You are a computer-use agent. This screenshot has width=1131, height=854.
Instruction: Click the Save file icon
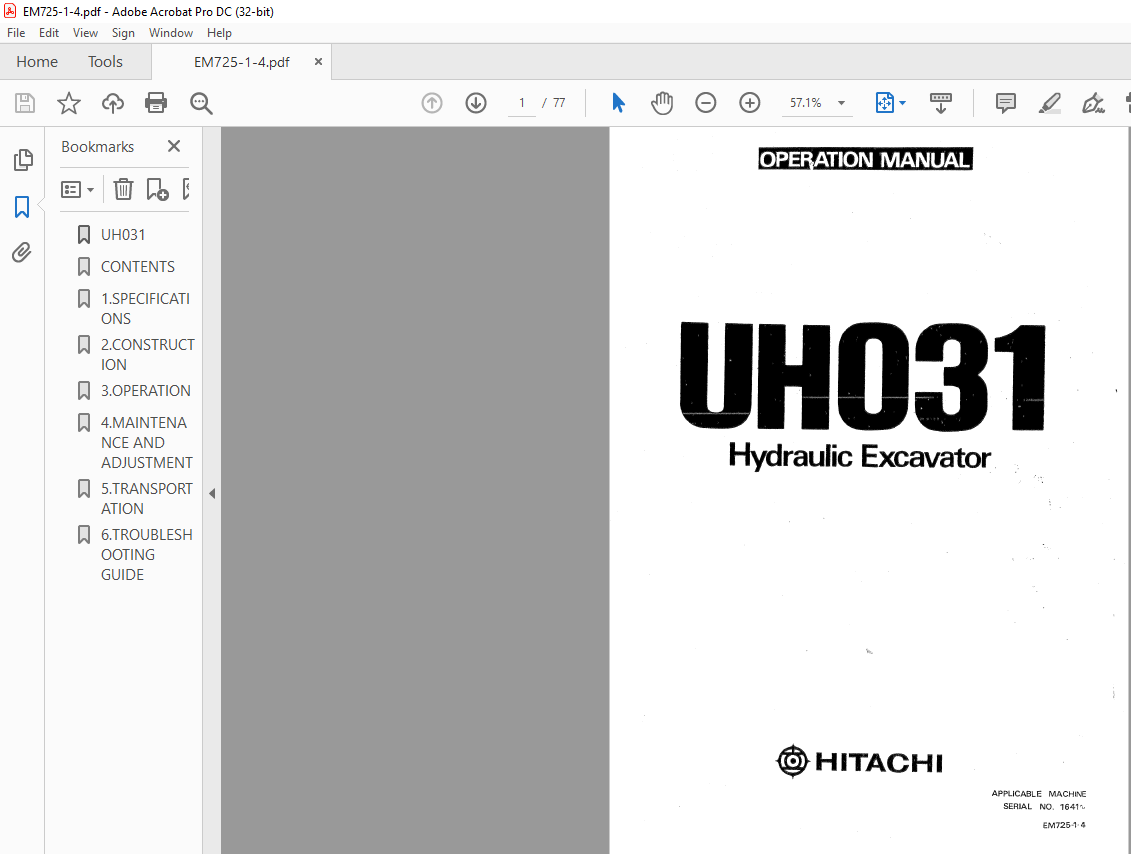click(25, 103)
